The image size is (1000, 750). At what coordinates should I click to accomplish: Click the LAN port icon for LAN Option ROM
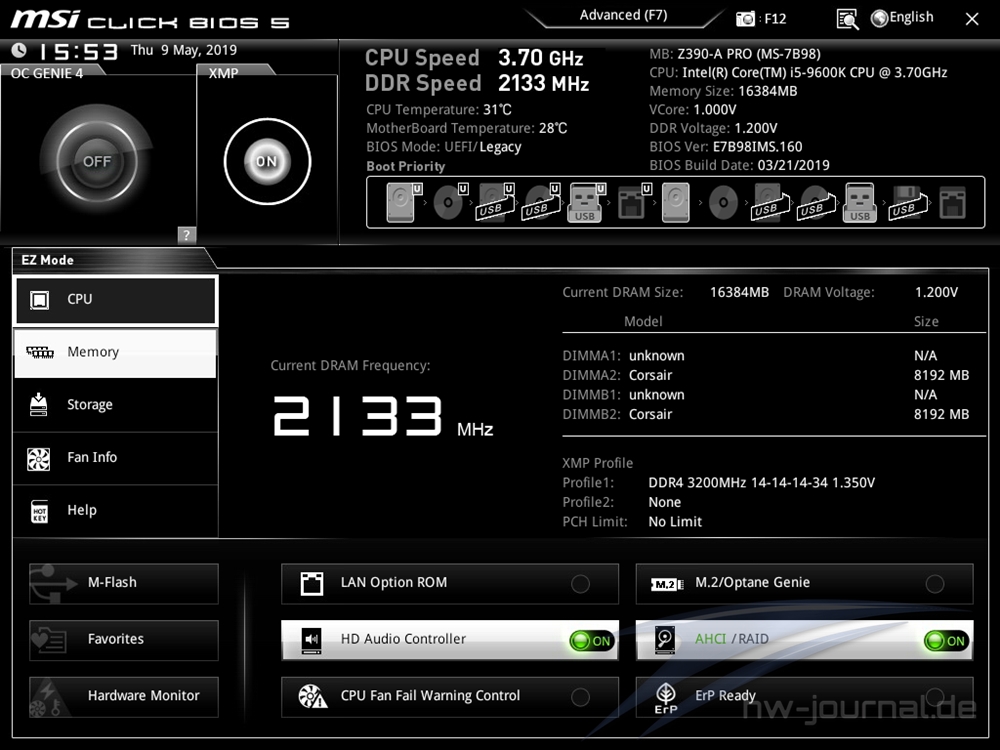312,583
